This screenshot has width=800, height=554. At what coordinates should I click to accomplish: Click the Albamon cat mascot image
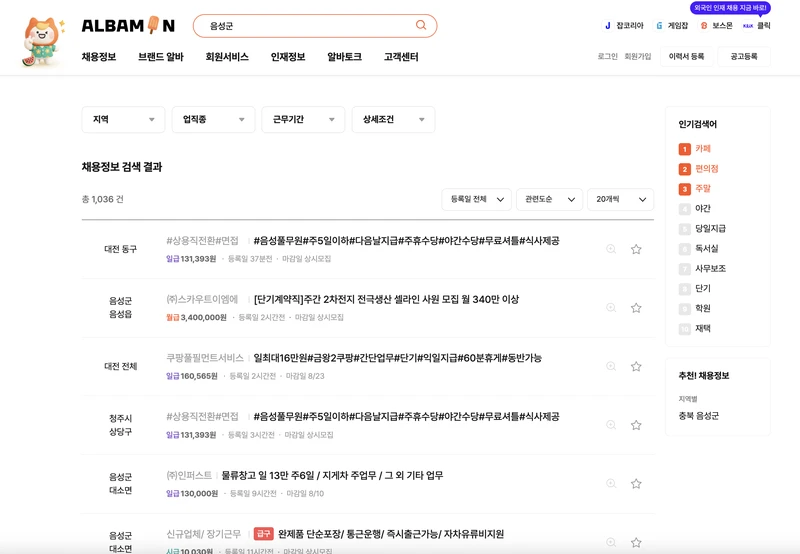point(43,42)
